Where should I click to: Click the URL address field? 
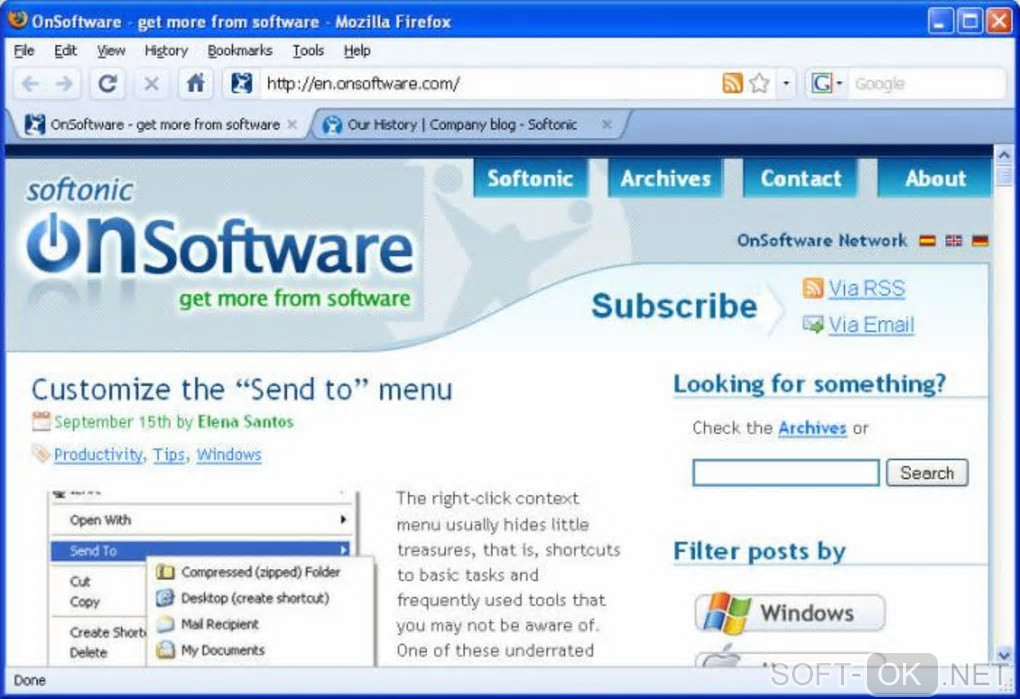[x=488, y=83]
